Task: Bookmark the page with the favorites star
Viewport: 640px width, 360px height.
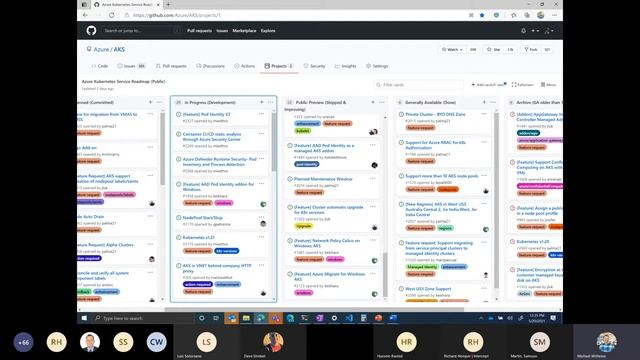Action: point(482,15)
